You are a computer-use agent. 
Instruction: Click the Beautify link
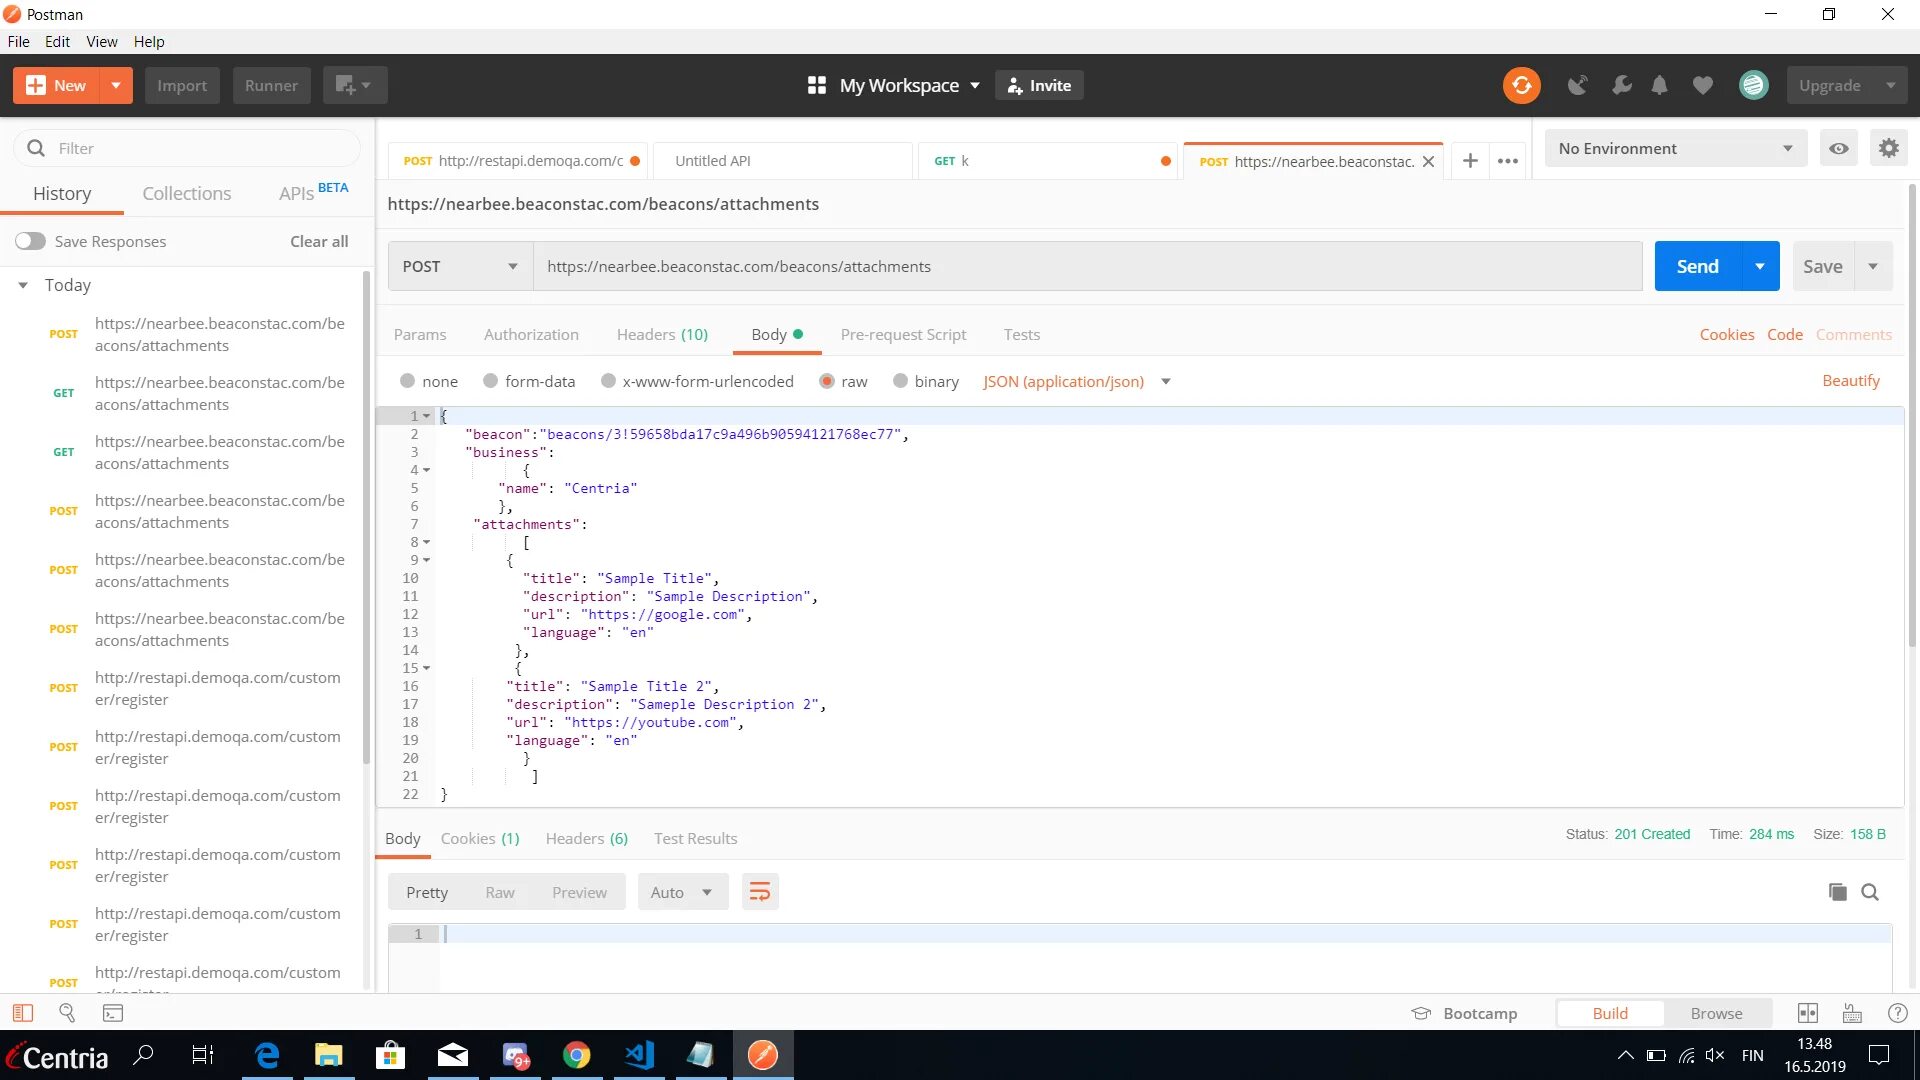coord(1850,381)
